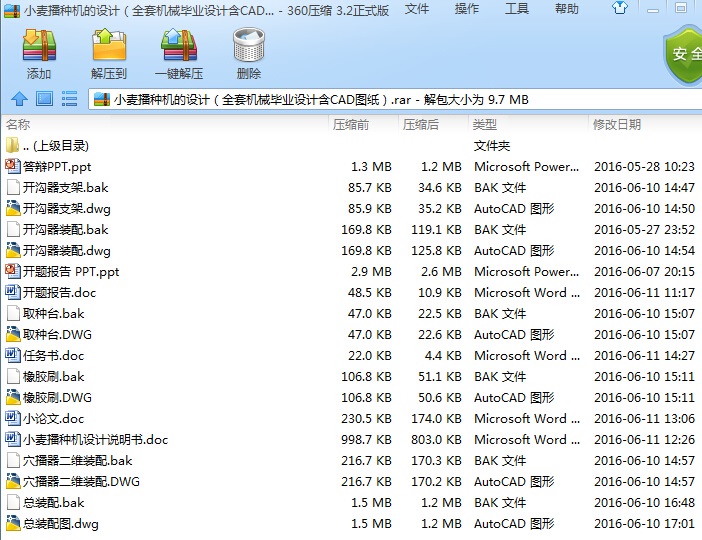The image size is (702, 540).
Task: Click the Word icon of 小论文.doc
Action: (x=13, y=418)
